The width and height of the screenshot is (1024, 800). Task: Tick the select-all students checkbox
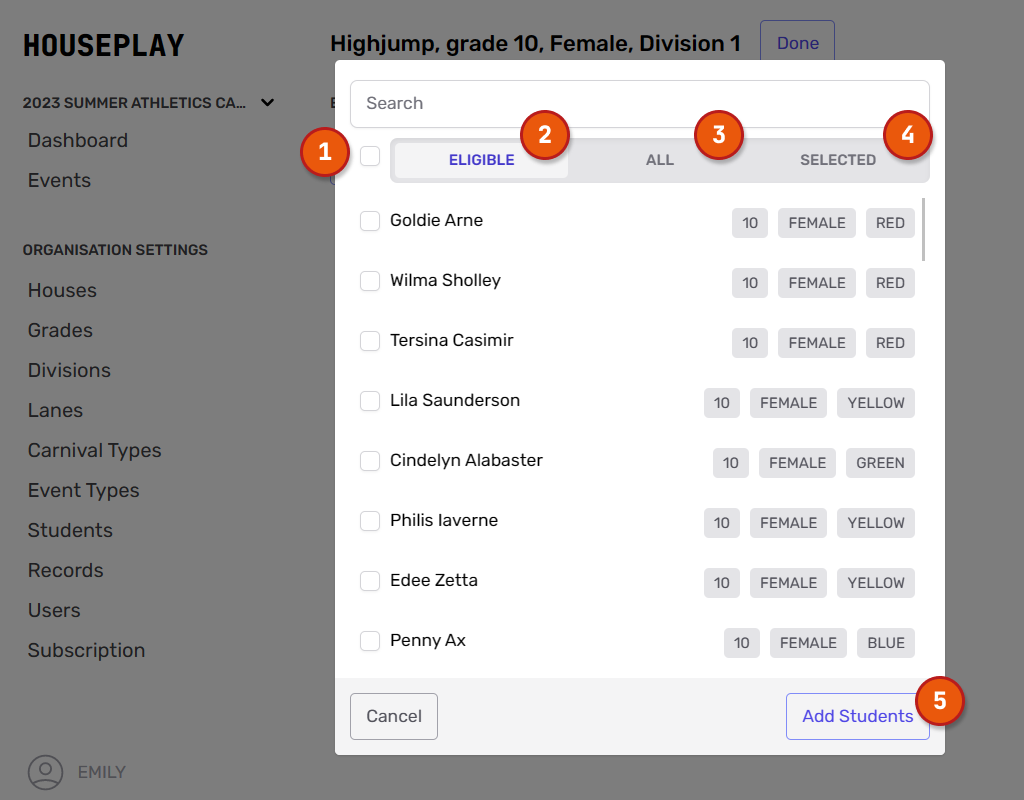pyautogui.click(x=370, y=156)
